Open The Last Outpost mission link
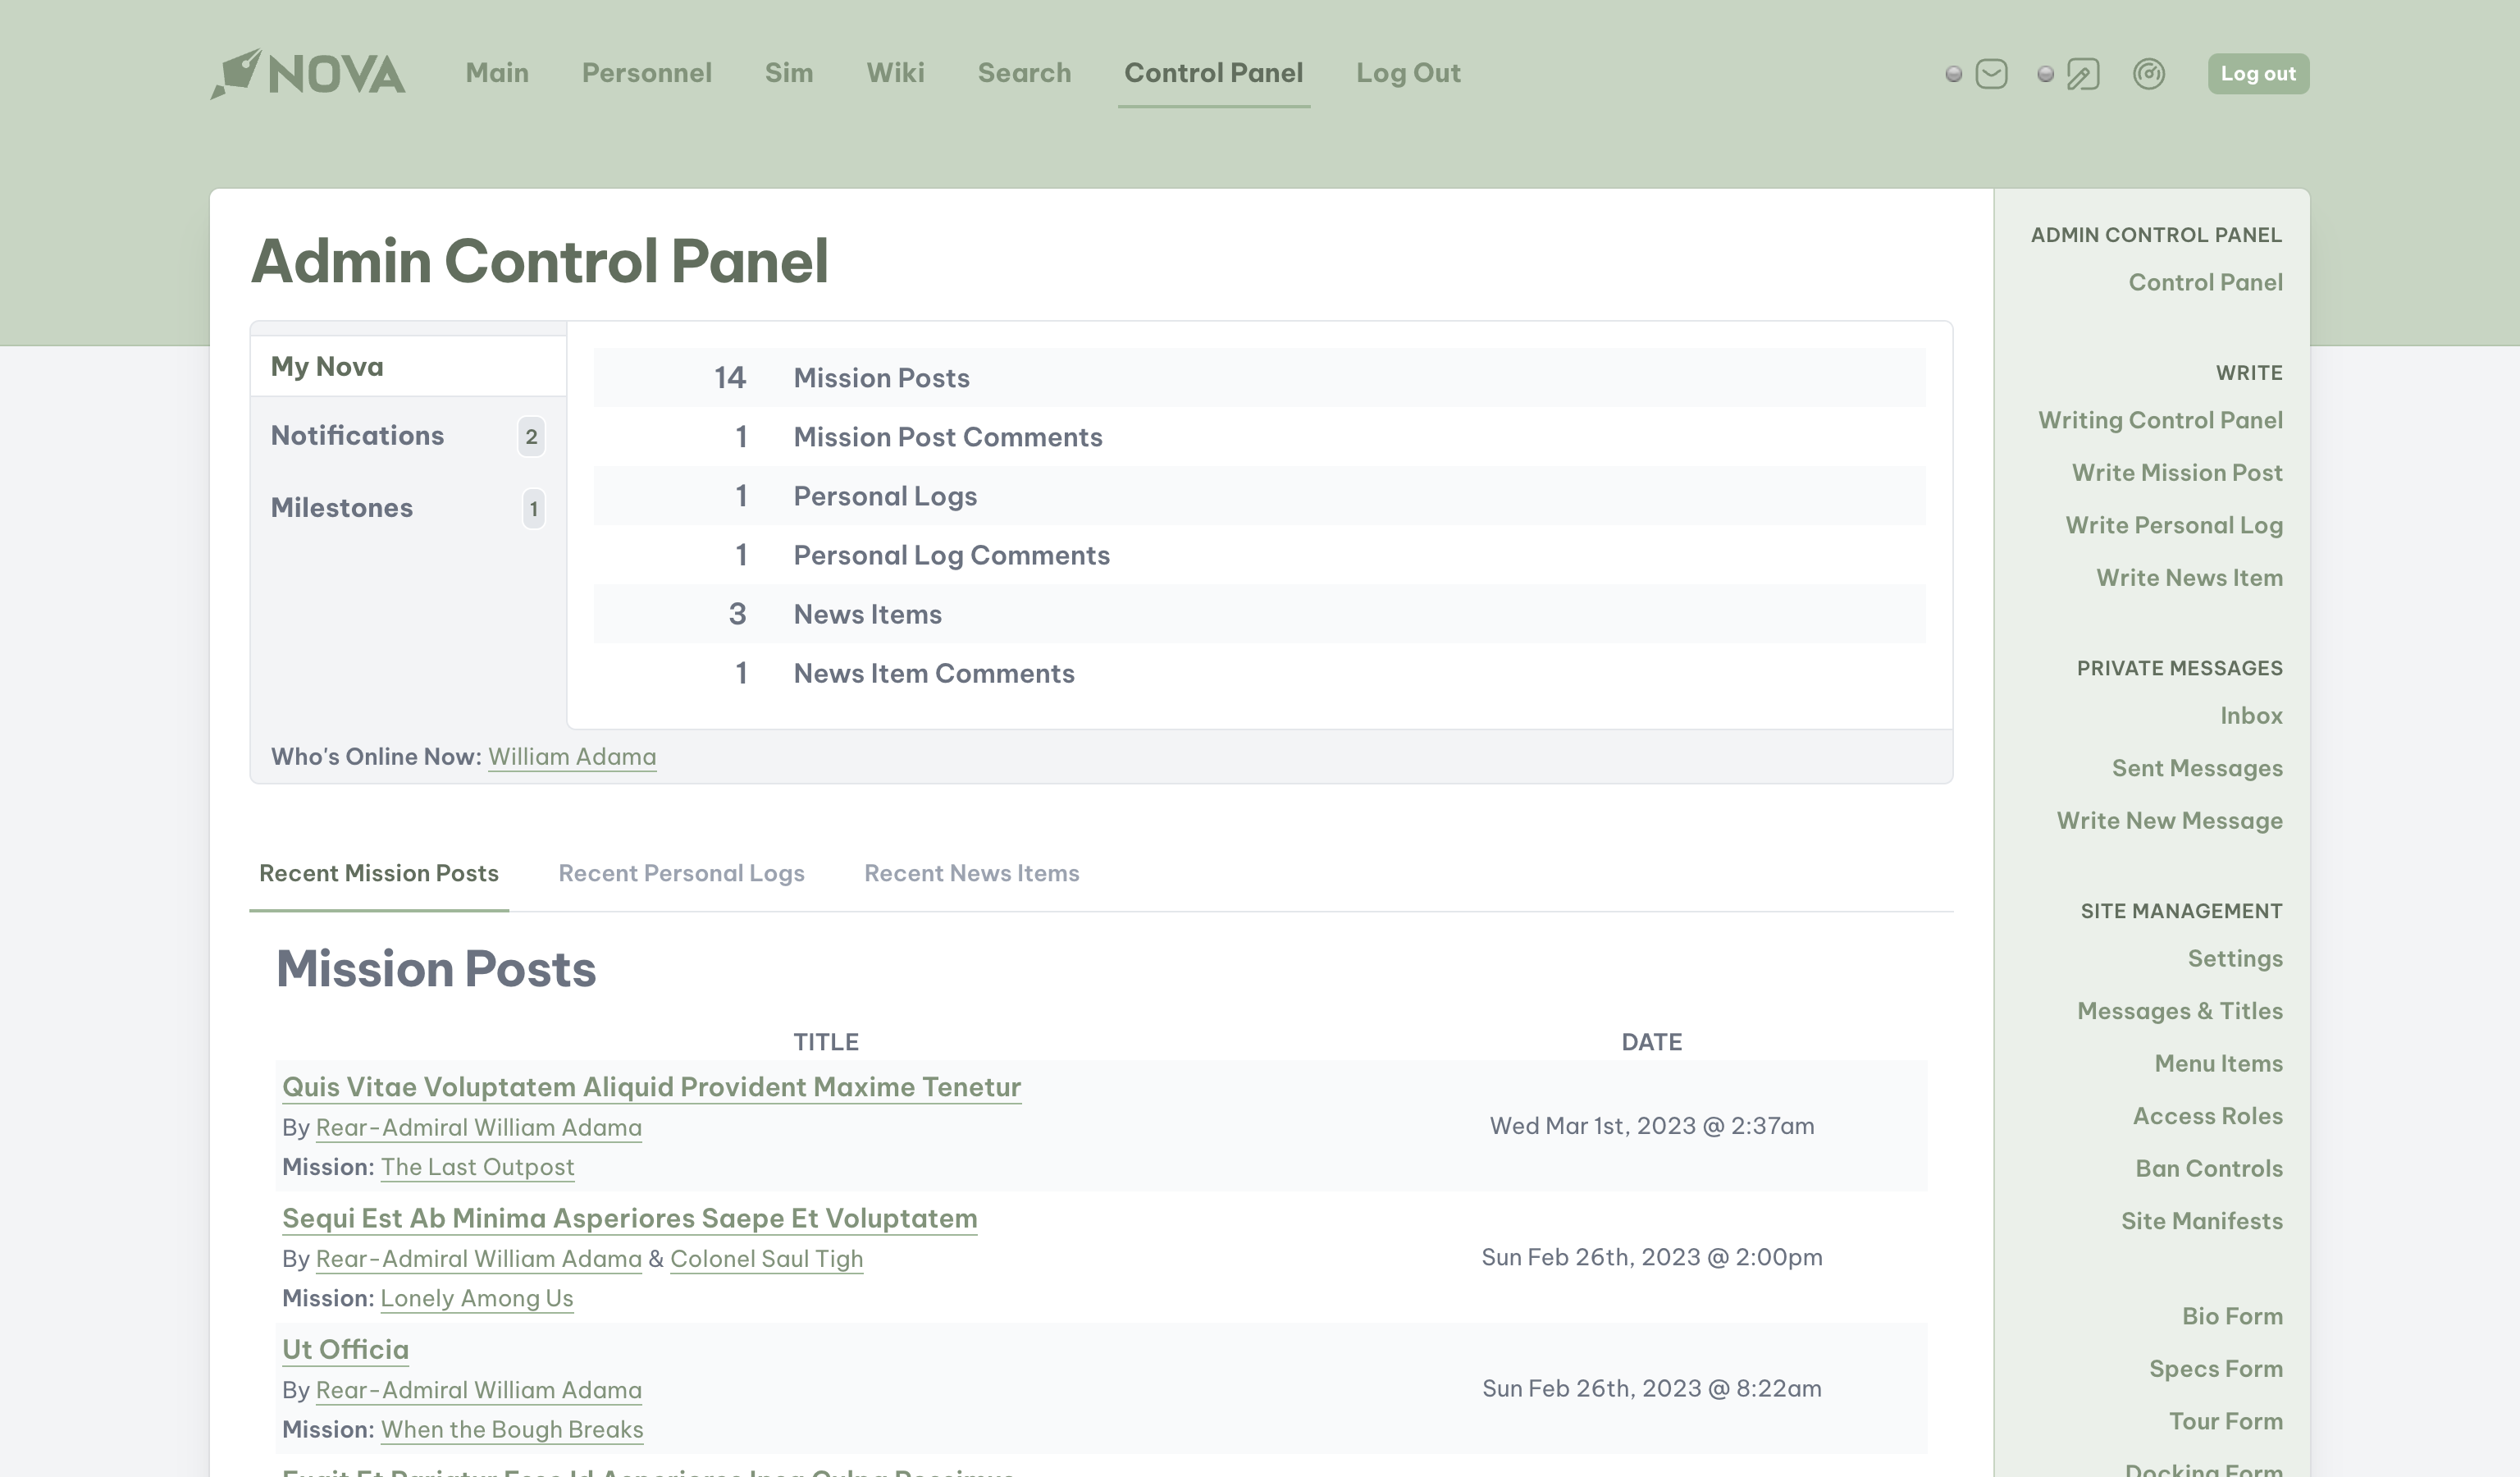The height and width of the screenshot is (1477, 2520). [477, 1167]
